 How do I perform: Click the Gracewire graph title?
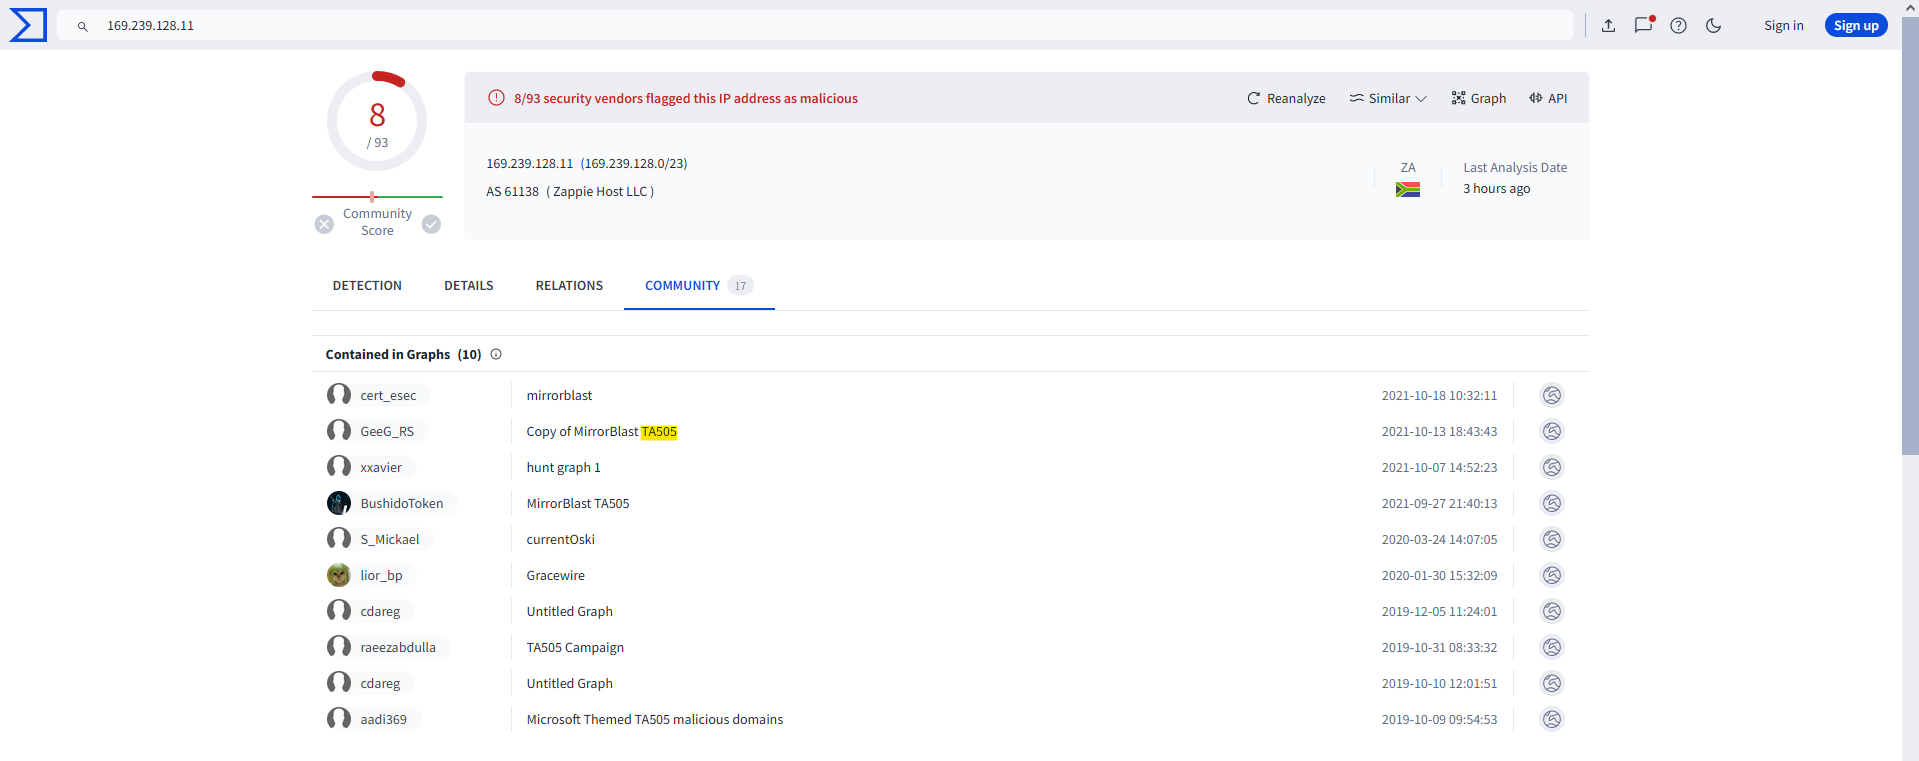click(555, 576)
